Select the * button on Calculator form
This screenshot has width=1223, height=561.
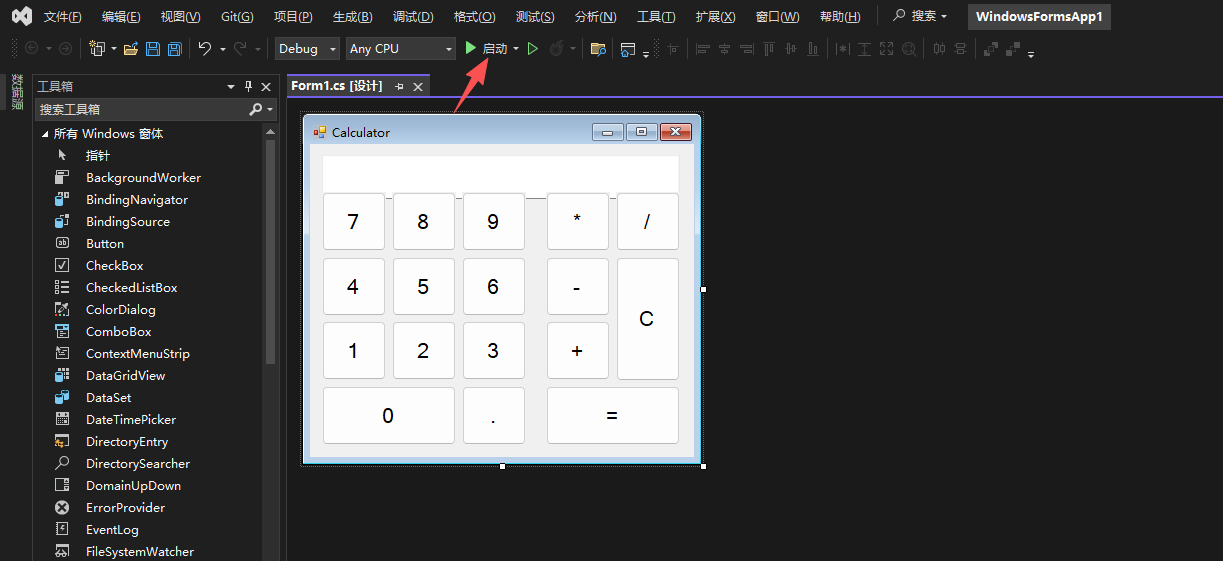[577, 221]
